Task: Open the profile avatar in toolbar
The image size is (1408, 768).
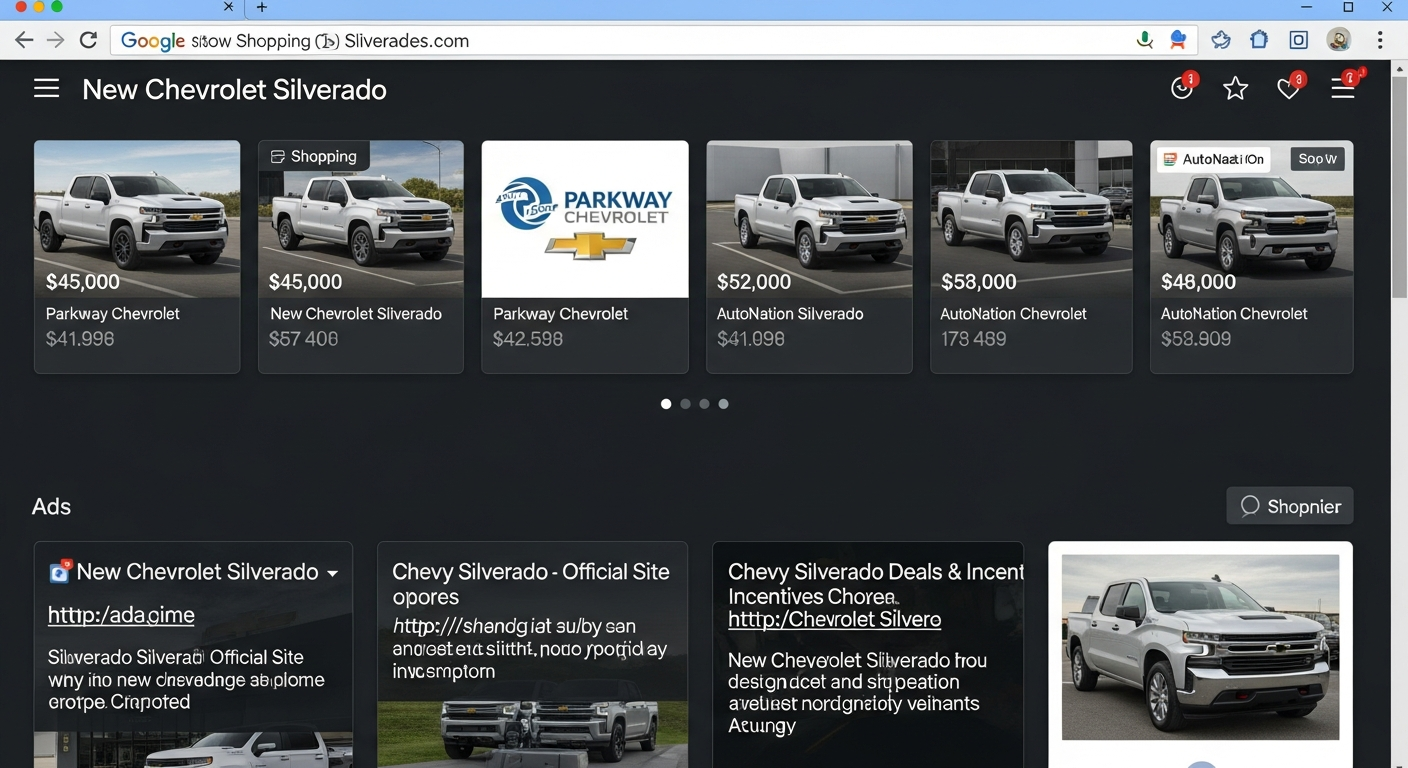Action: tap(1339, 40)
